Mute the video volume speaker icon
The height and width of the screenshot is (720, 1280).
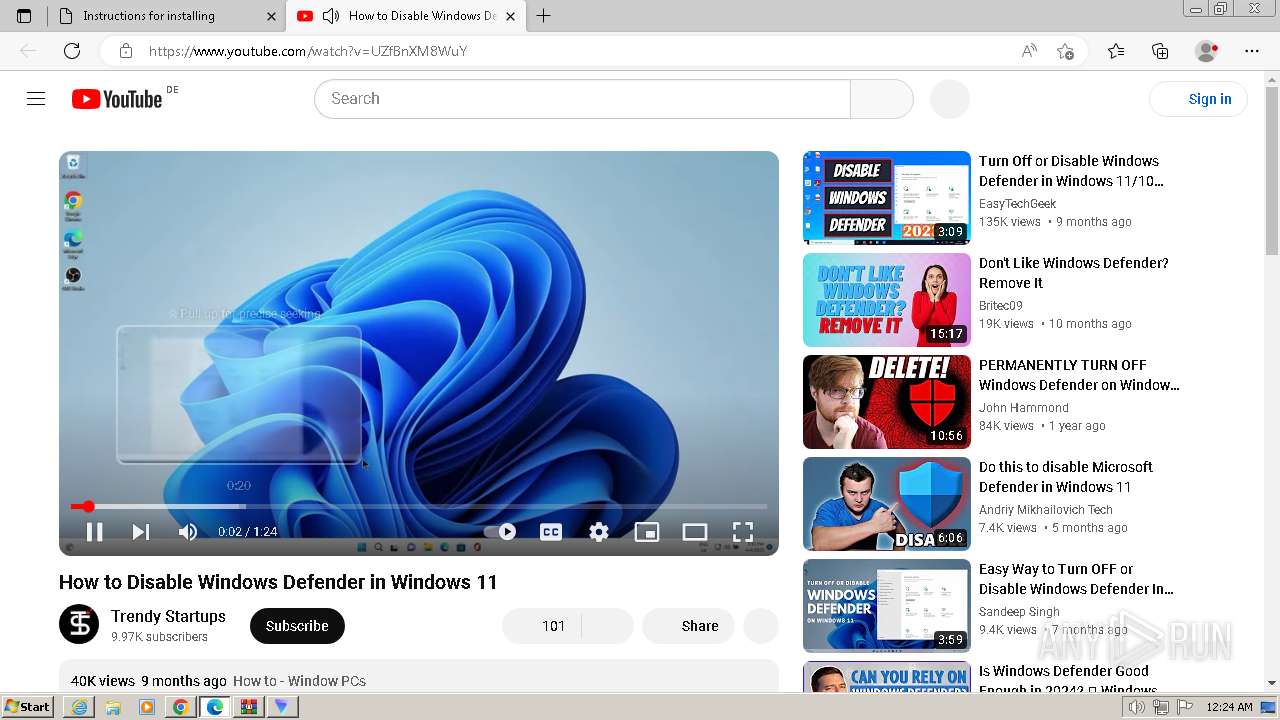188,532
